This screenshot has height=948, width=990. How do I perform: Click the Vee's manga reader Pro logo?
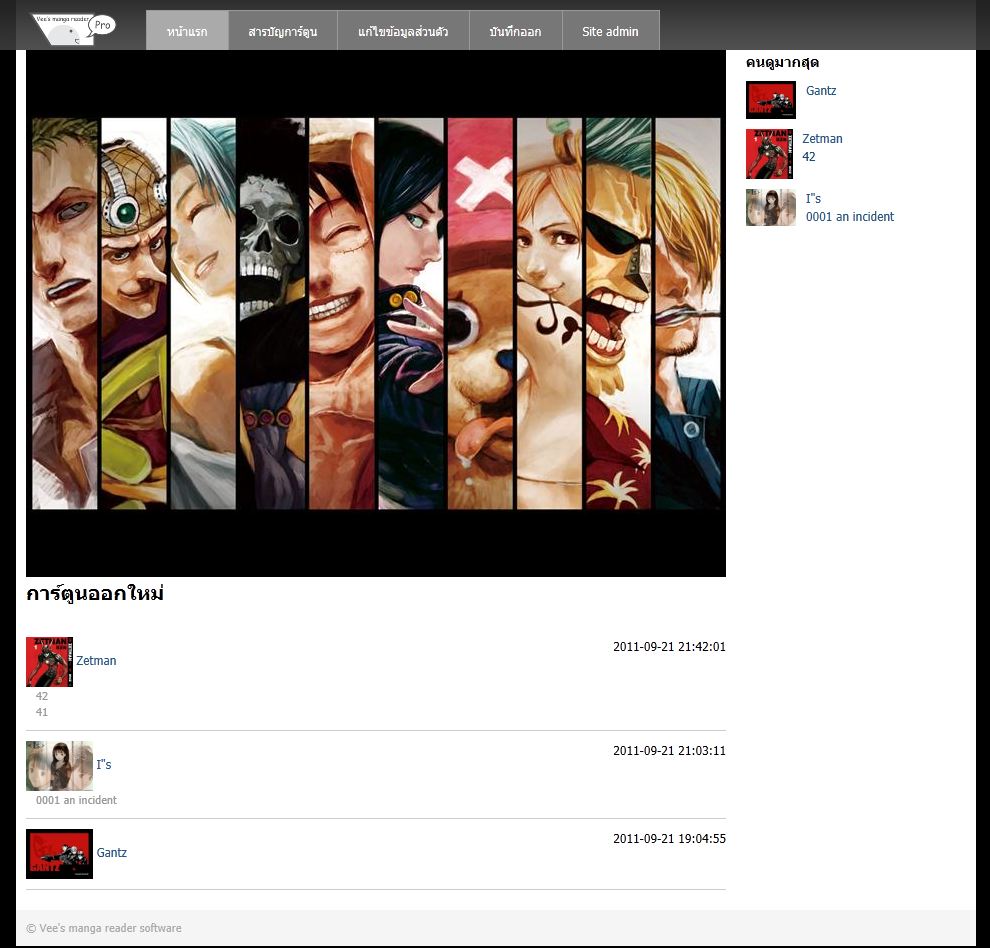point(73,29)
